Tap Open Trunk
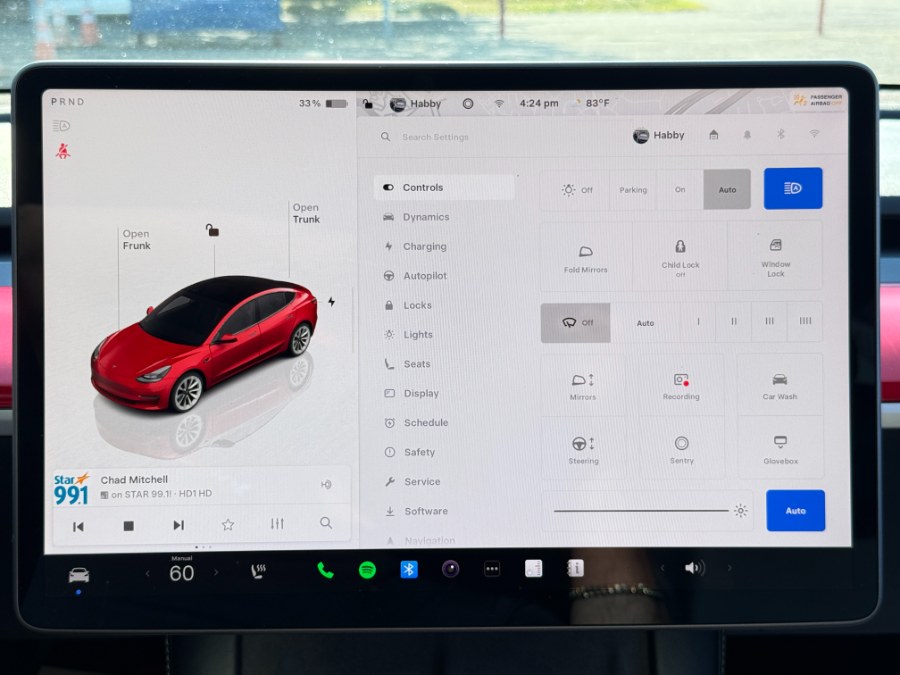900x675 pixels. click(x=307, y=214)
